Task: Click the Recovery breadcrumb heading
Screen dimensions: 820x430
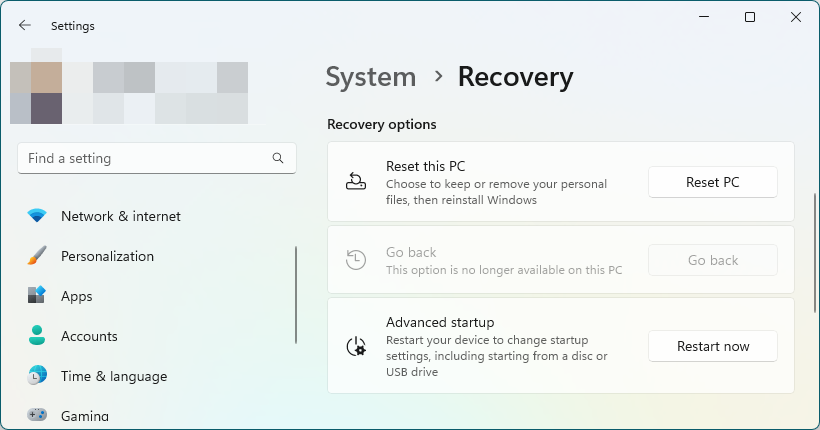Action: (516, 77)
